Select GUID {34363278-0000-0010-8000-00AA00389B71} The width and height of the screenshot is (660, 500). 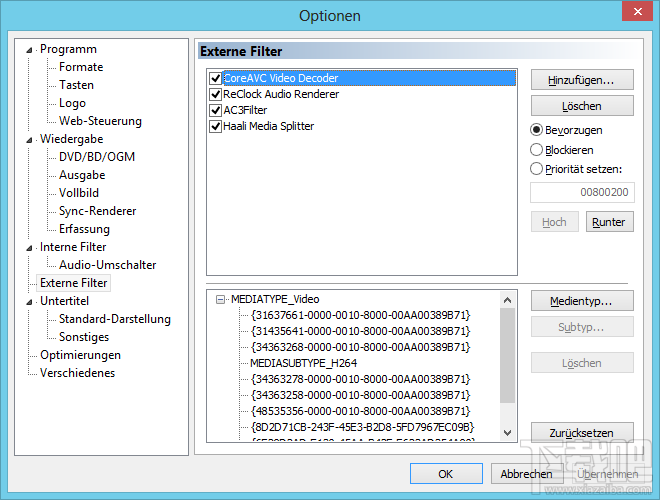360,379
